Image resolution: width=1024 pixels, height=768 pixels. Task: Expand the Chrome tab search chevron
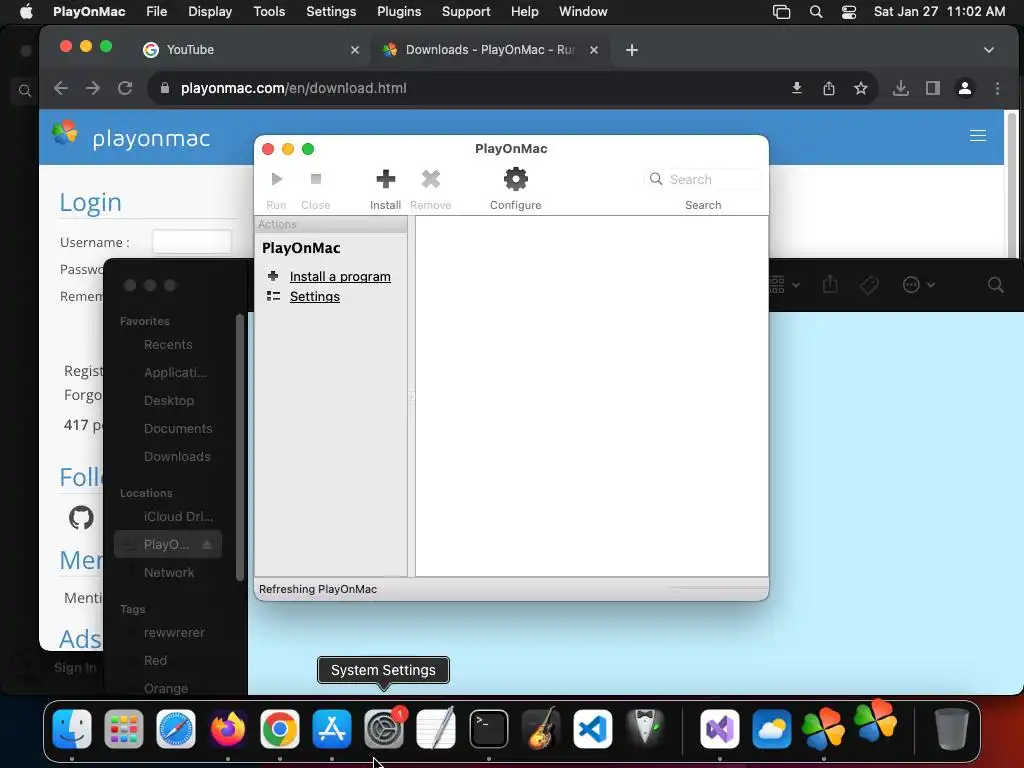click(989, 50)
